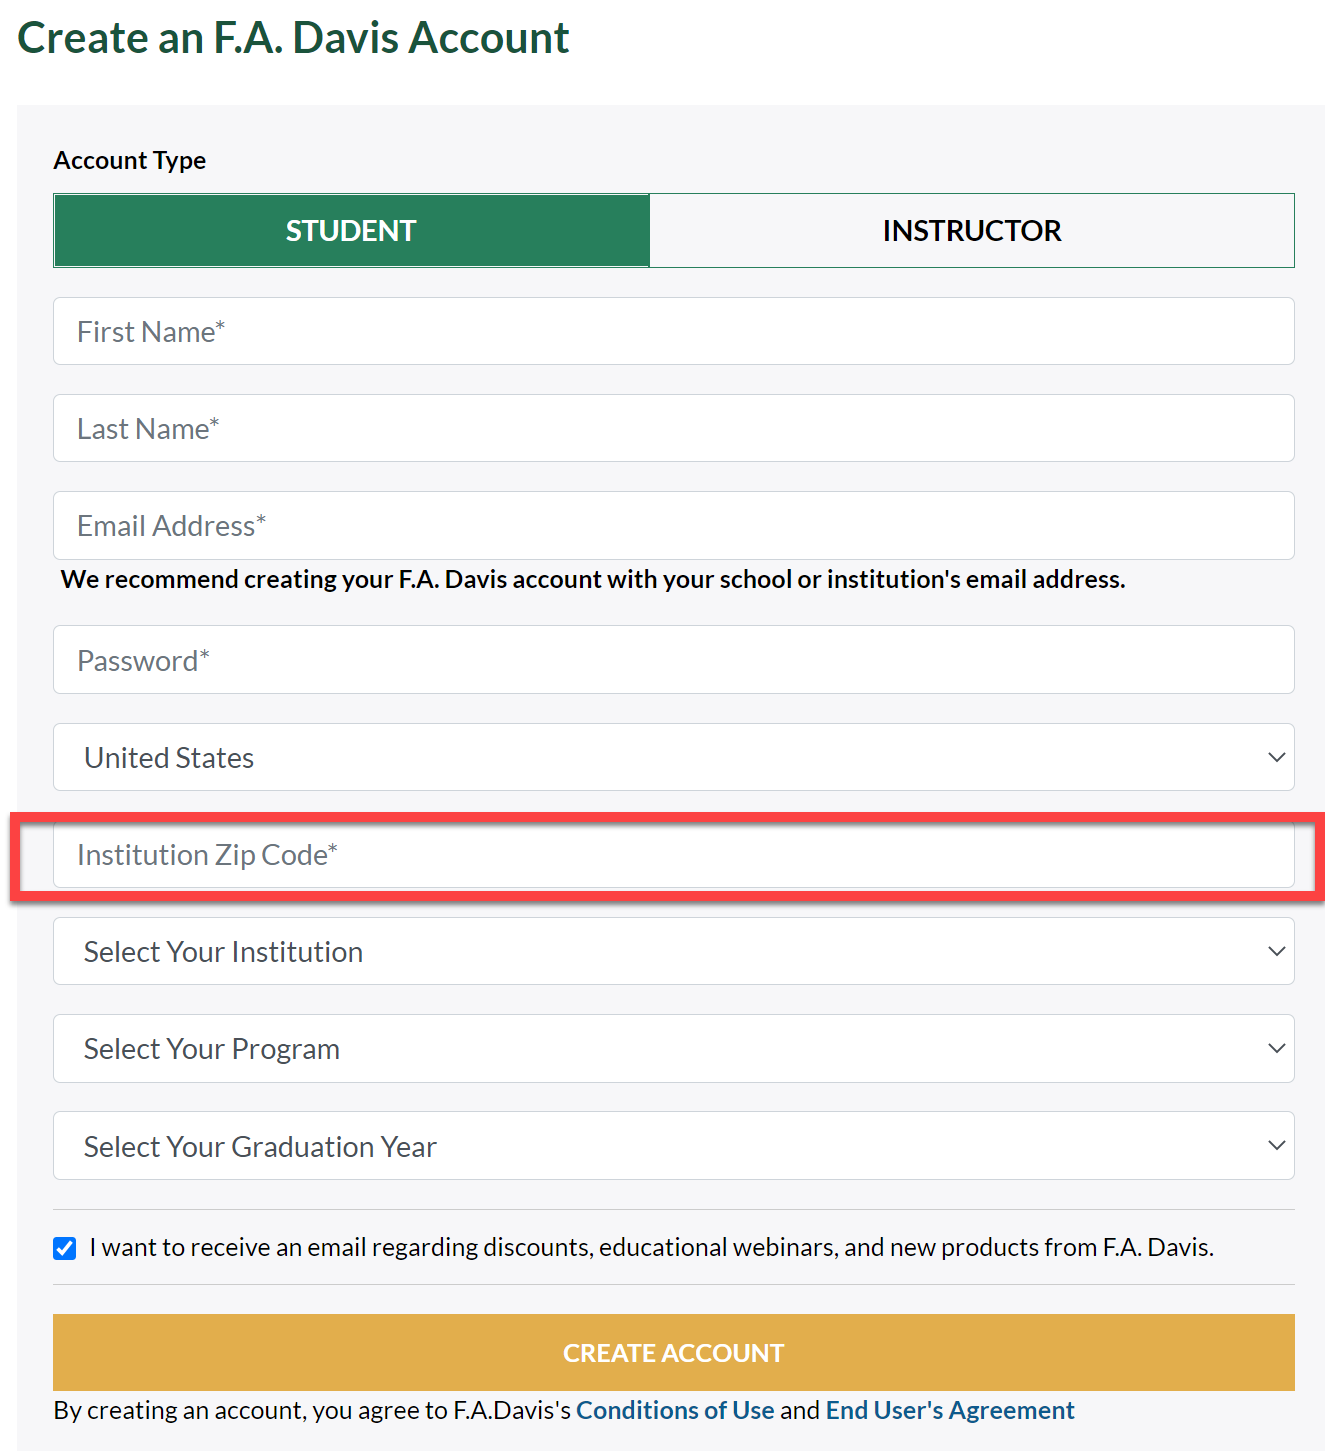The width and height of the screenshot is (1325, 1451).
Task: Click into the Email Address field
Action: pyautogui.click(x=673, y=526)
